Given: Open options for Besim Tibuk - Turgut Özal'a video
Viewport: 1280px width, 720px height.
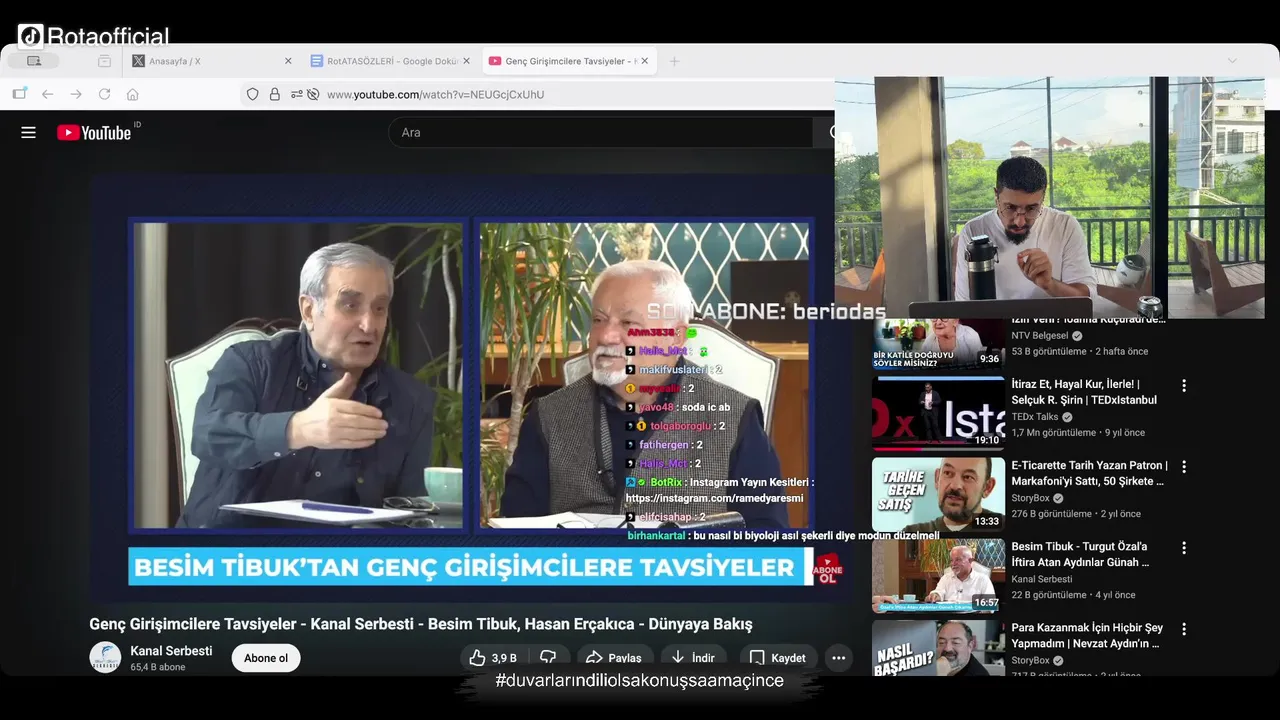Looking at the screenshot, I should coord(1184,548).
